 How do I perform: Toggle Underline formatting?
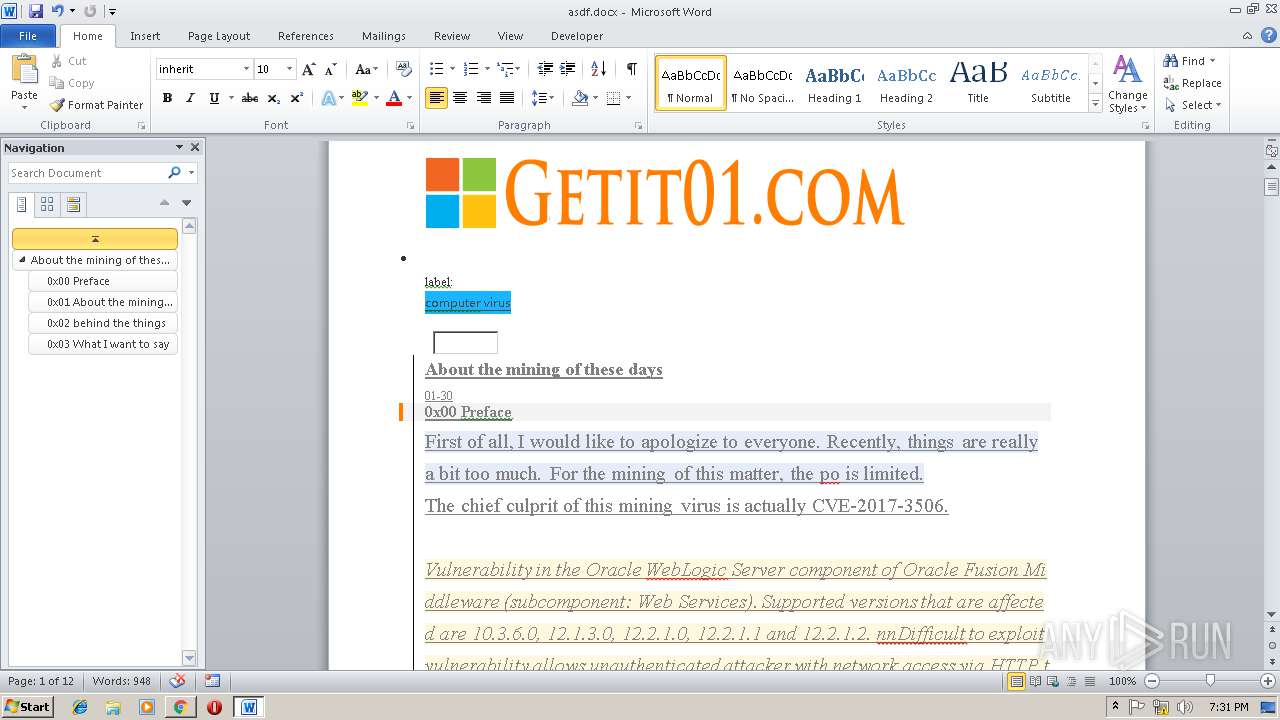click(214, 98)
